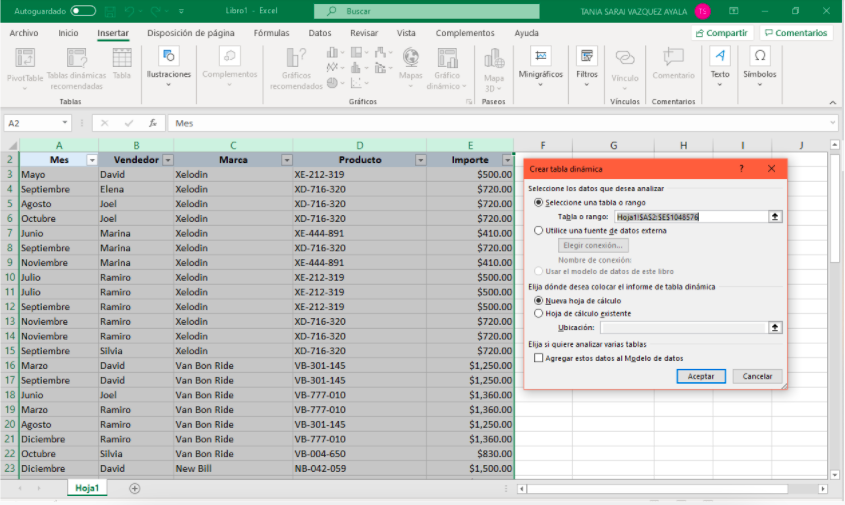Open the Vendedor column filter dropdown
Screen dimensions: 845x505
point(168,160)
